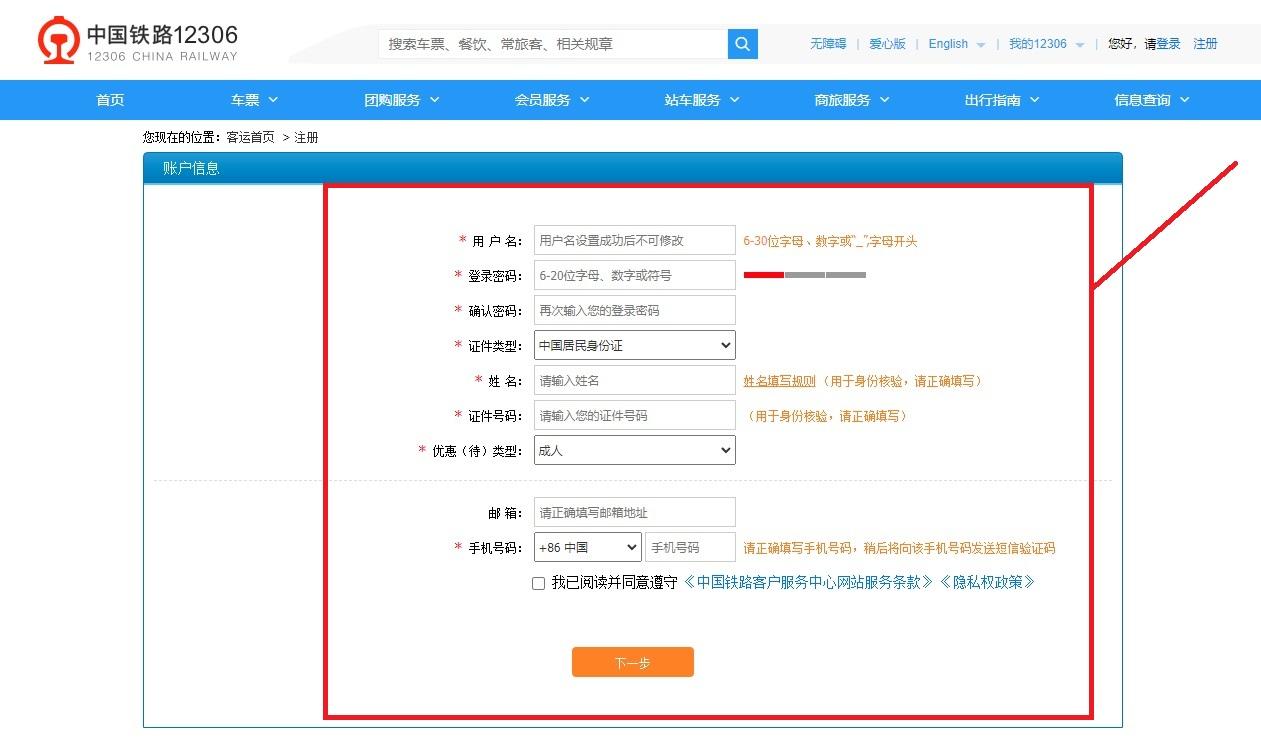The width and height of the screenshot is (1261, 739).
Task: Click the 注册 register link
Action: (x=1205, y=44)
